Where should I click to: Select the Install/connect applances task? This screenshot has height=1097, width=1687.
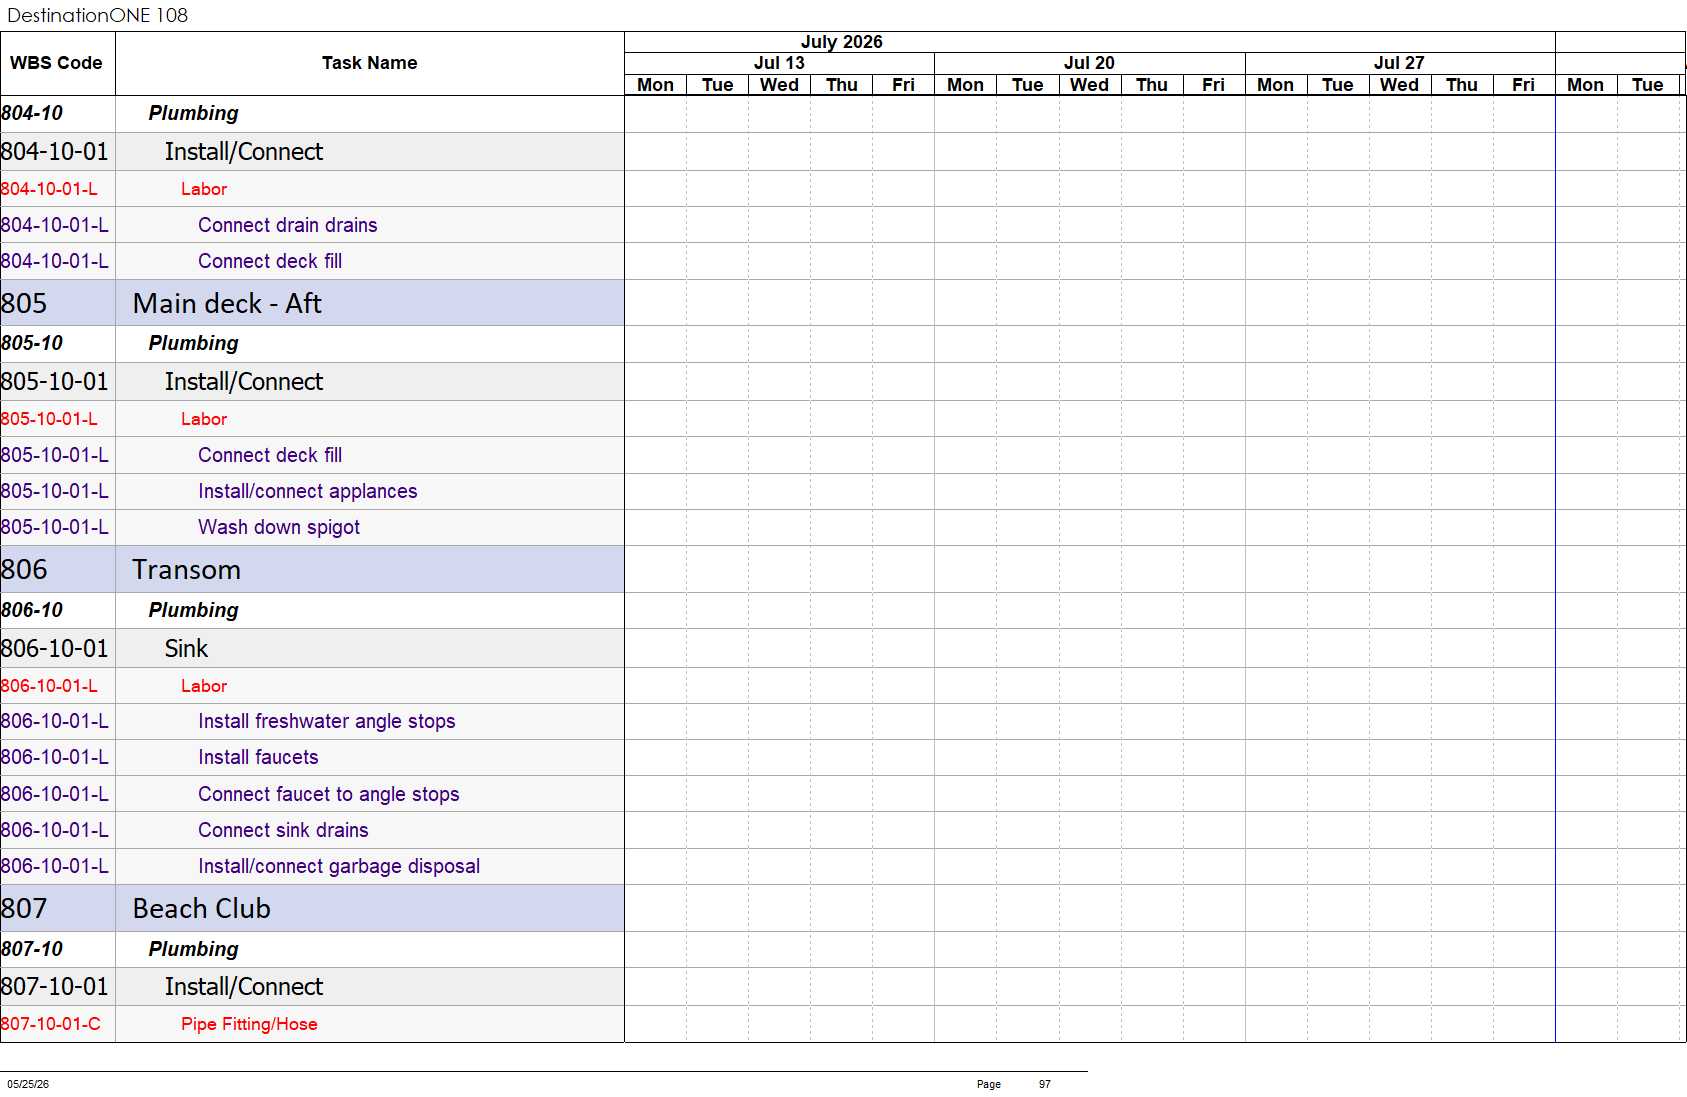coord(370,491)
